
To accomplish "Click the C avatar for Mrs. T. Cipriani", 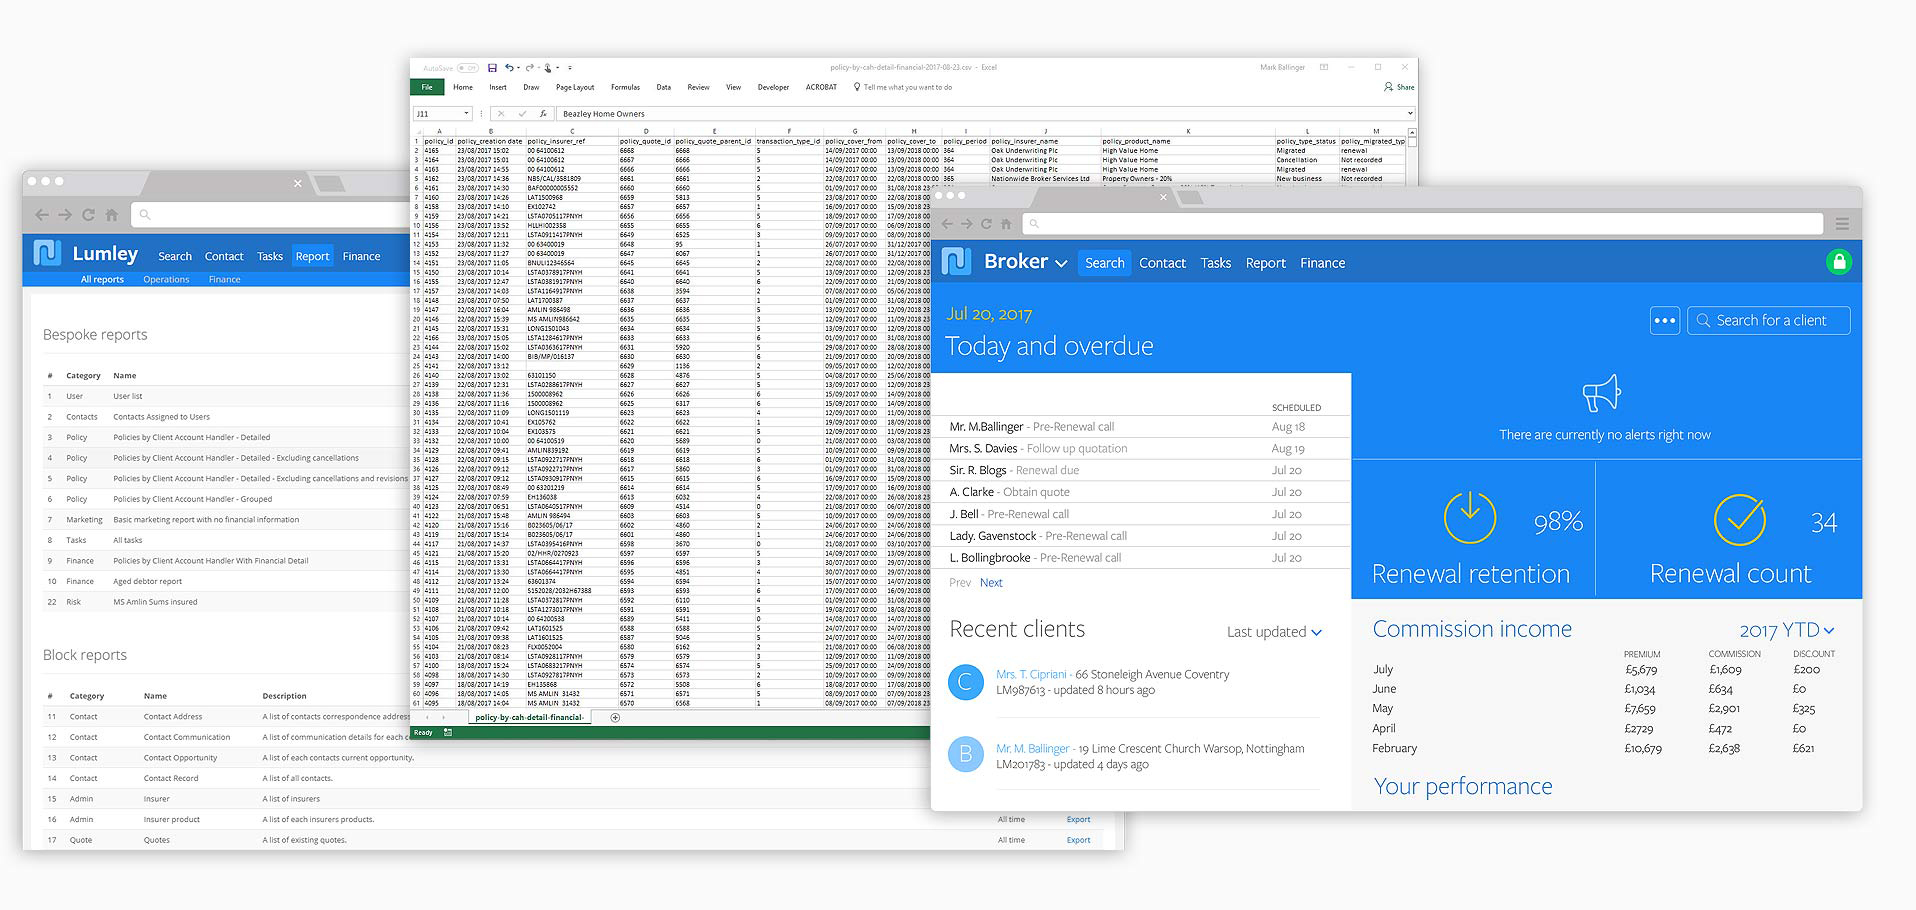I will (965, 683).
